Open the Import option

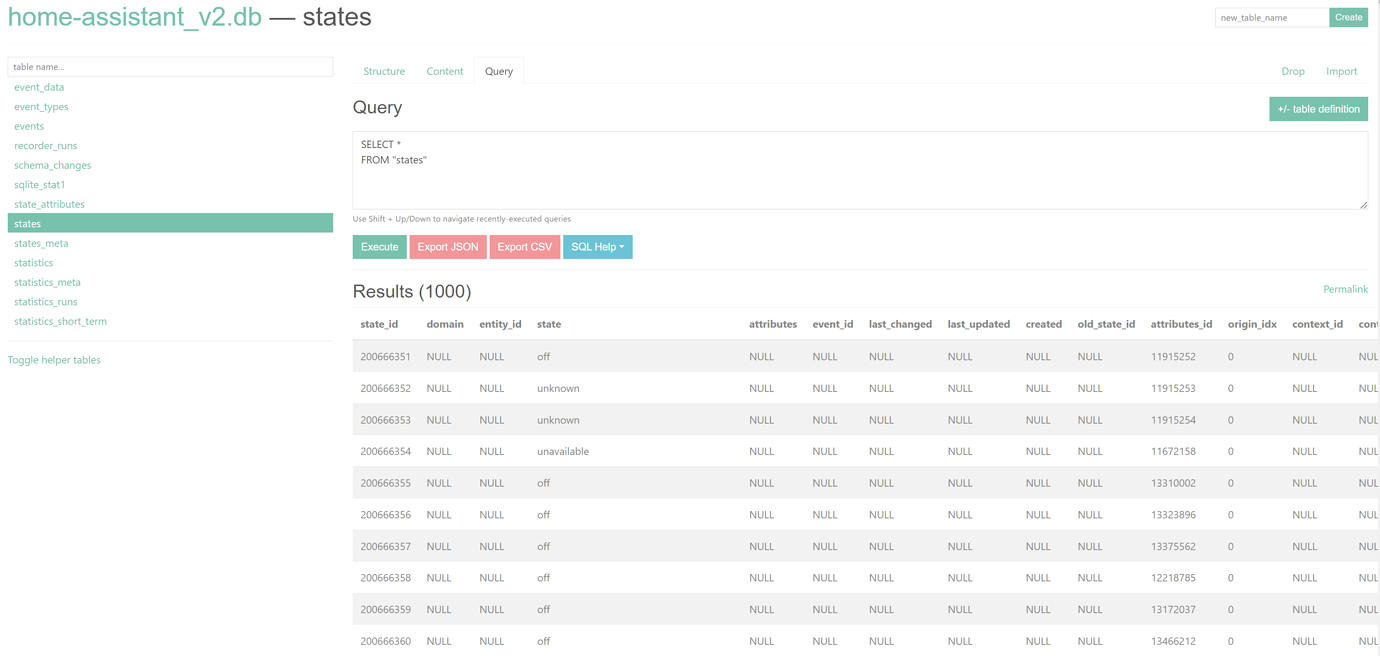pyautogui.click(x=1341, y=71)
